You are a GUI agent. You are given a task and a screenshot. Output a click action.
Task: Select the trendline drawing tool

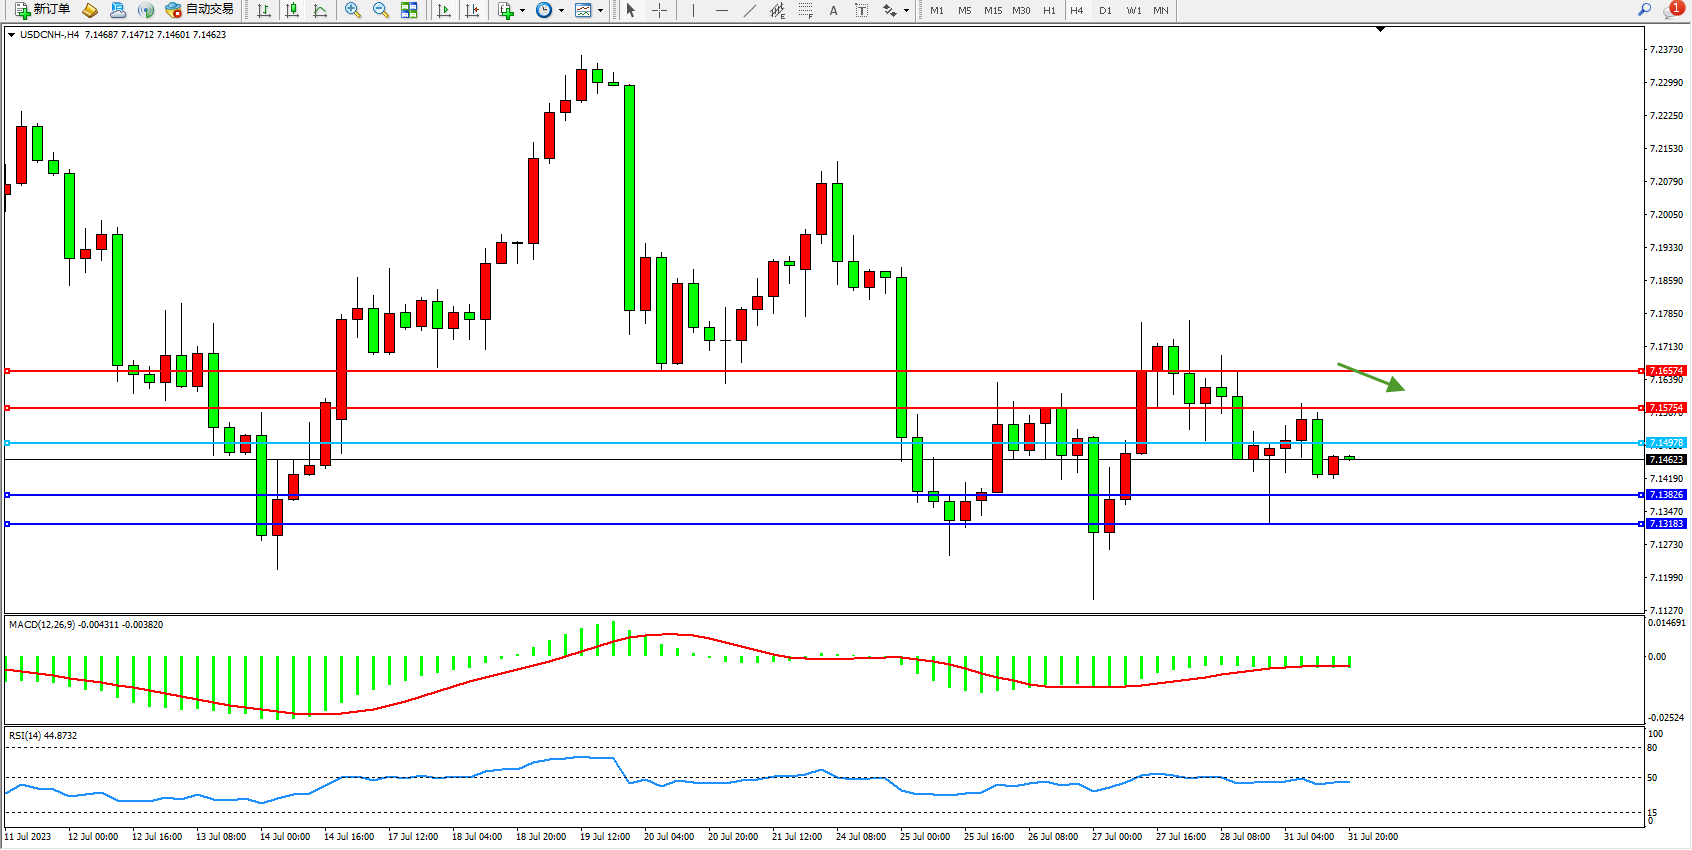click(x=750, y=10)
